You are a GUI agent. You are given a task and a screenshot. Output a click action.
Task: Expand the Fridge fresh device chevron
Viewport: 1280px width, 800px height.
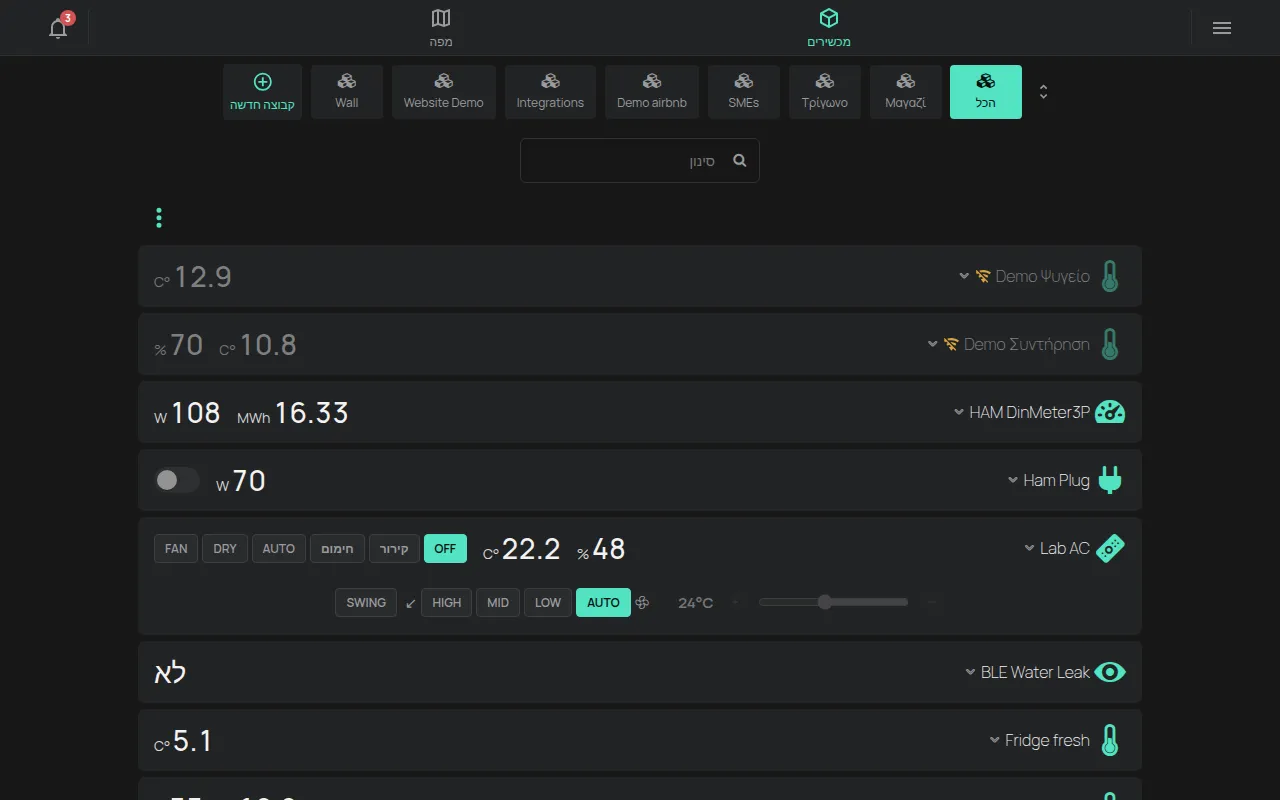[x=995, y=740]
